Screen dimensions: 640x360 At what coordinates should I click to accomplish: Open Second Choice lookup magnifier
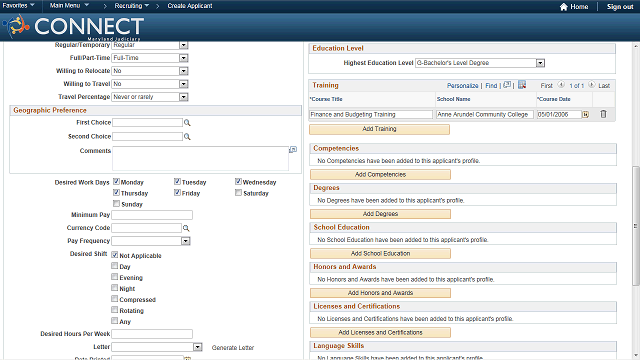(x=187, y=136)
